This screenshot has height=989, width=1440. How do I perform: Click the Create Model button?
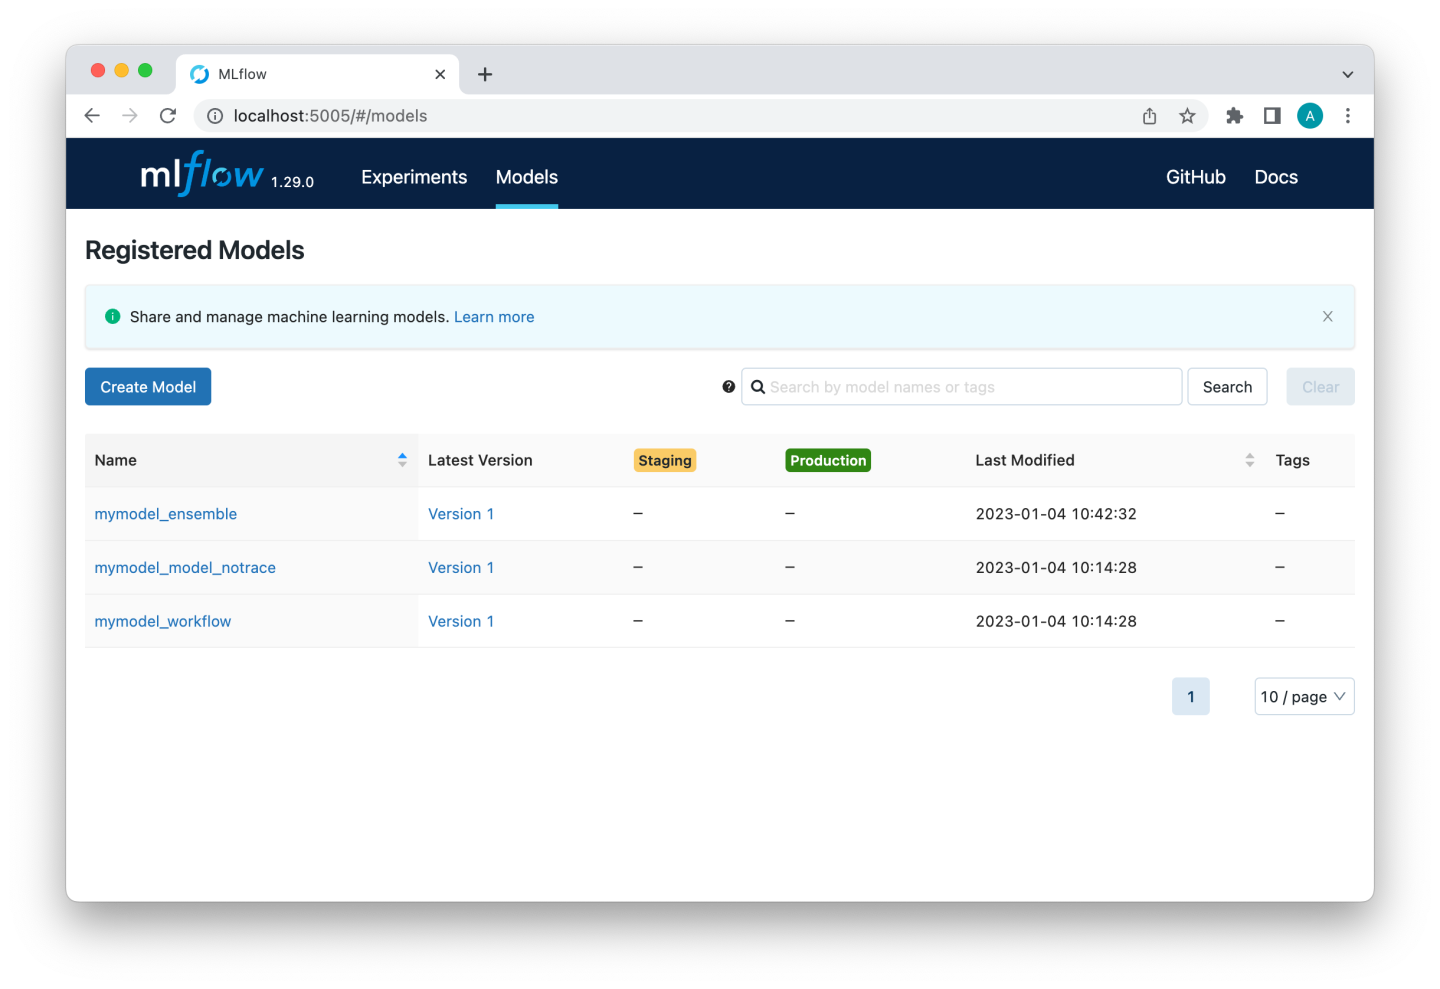147,386
